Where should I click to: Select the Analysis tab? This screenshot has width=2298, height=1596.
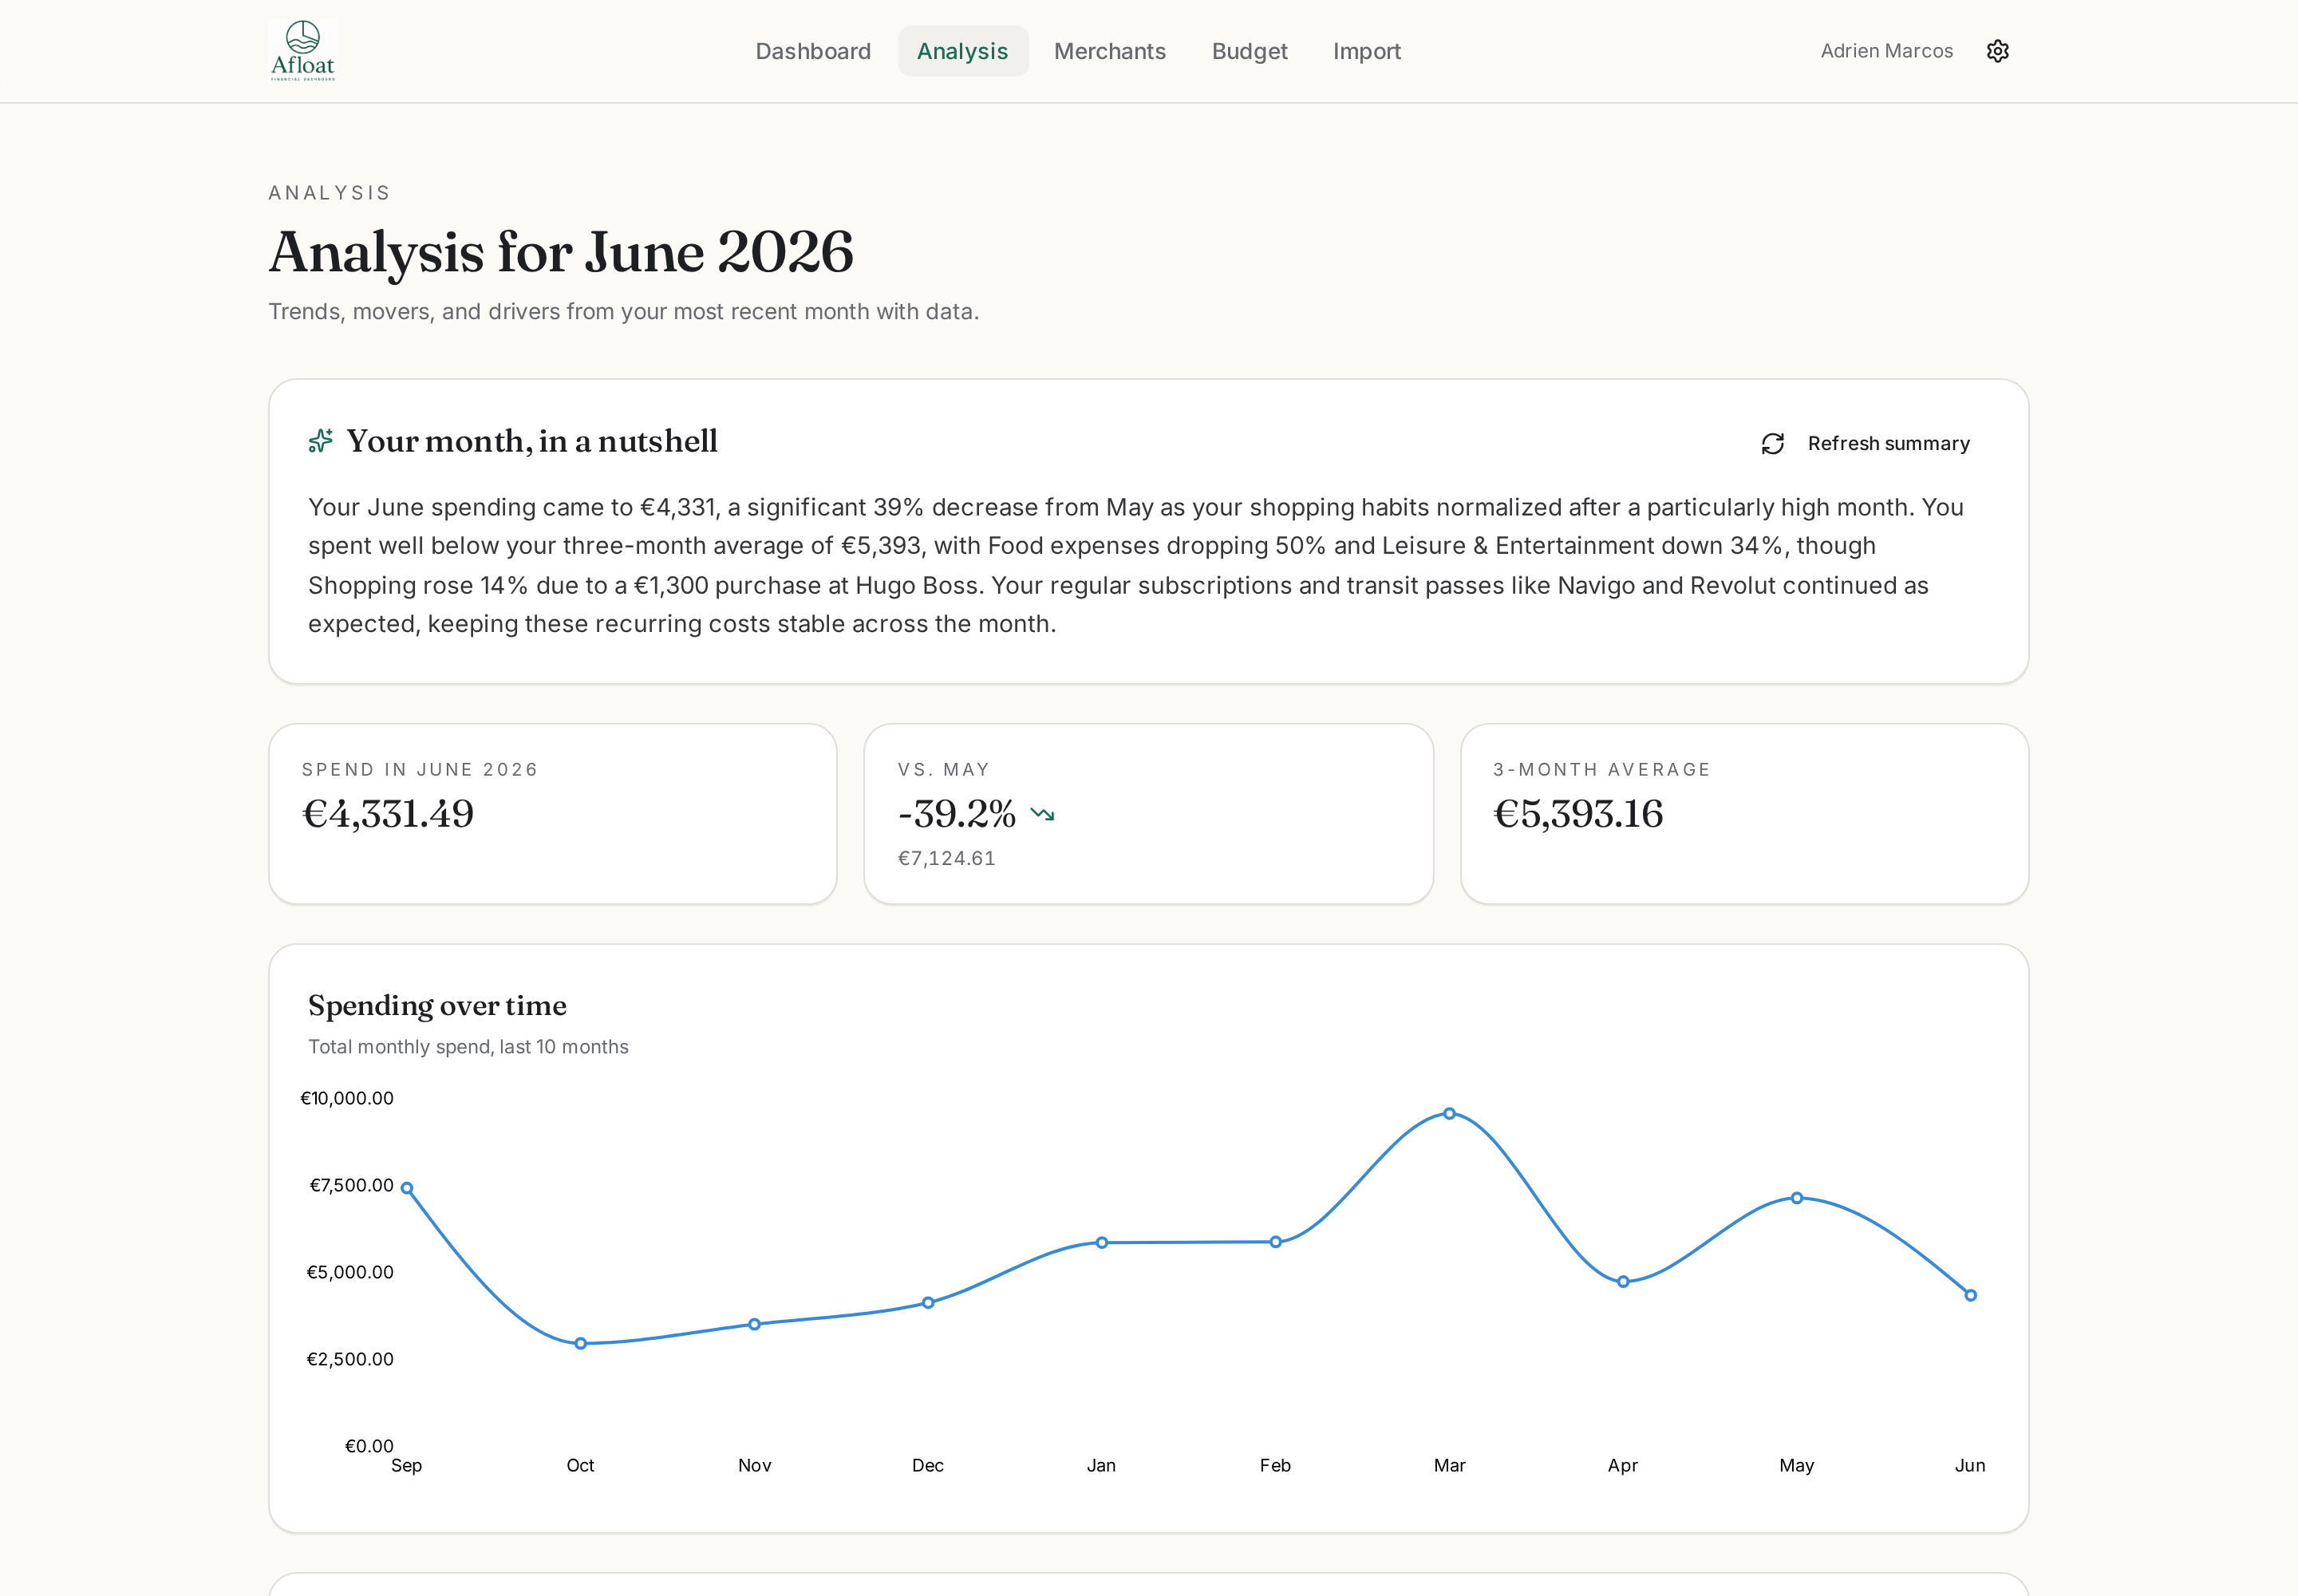click(962, 51)
